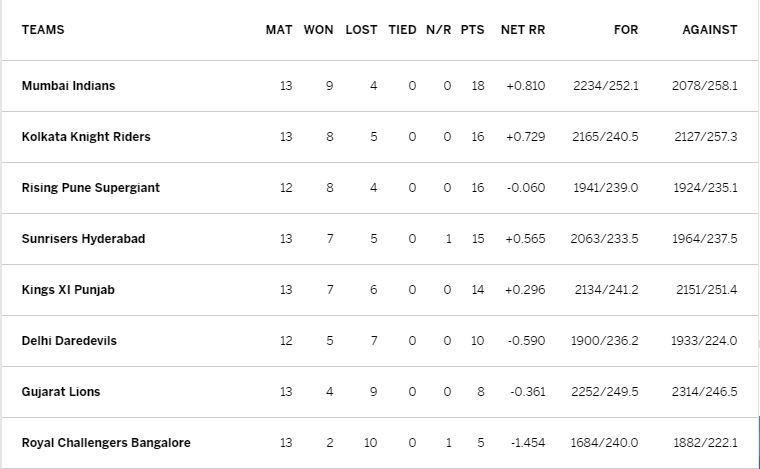Viewport: 760px width, 469px height.
Task: Click the N/R column header
Action: [x=439, y=30]
